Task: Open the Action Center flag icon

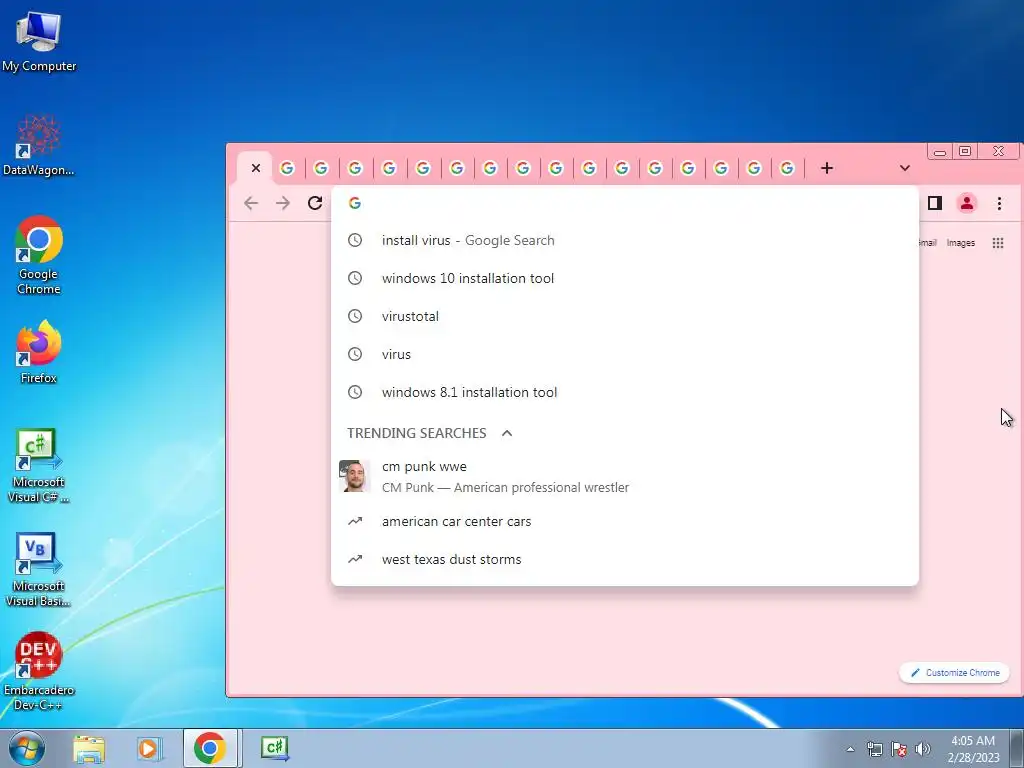Action: 899,749
